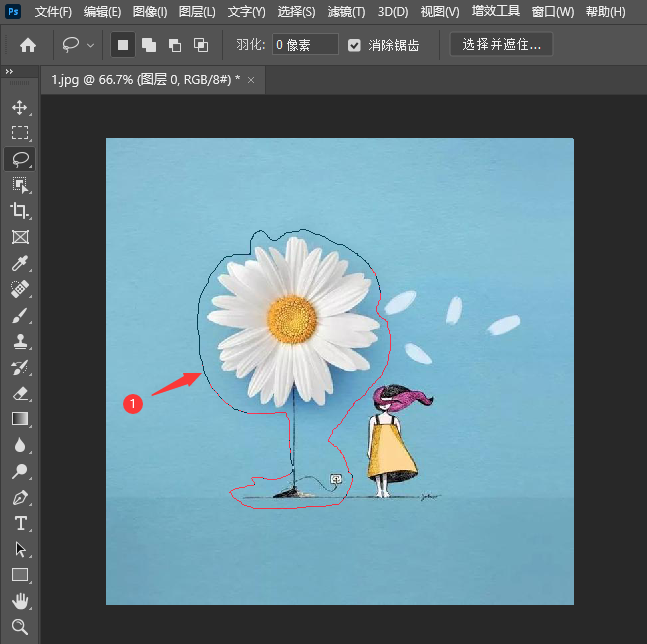647x644 pixels.
Task: Select the Rectangular Marquee tool
Action: [19, 133]
